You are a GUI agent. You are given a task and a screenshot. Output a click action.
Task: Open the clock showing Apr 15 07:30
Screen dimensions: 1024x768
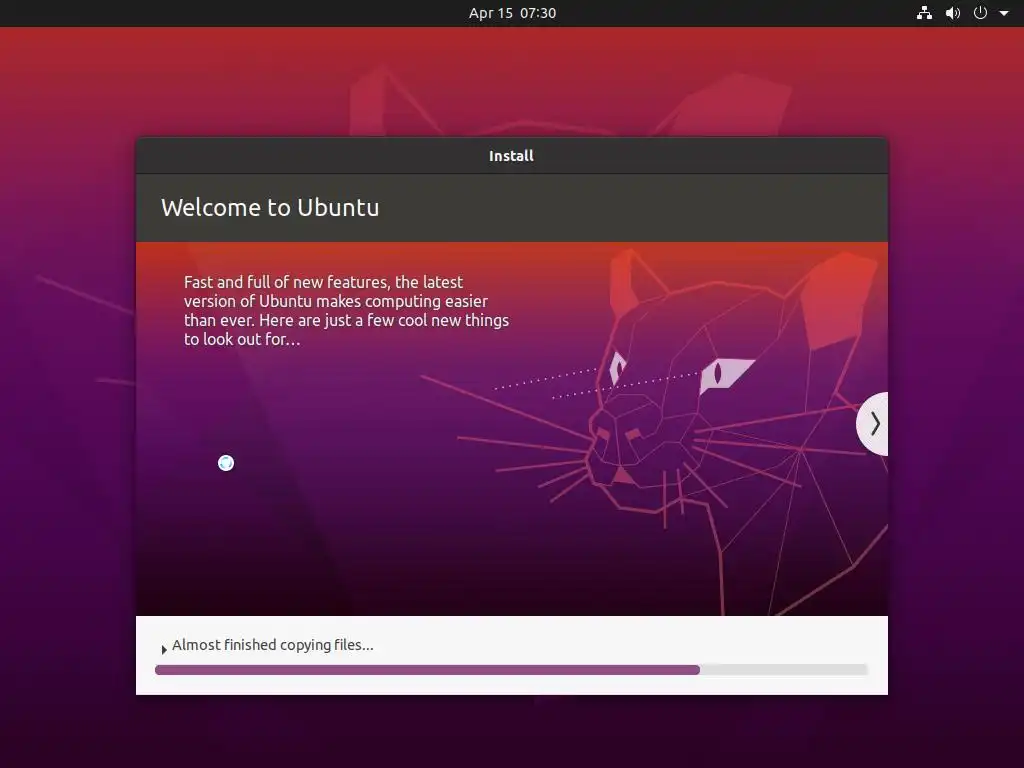click(512, 13)
